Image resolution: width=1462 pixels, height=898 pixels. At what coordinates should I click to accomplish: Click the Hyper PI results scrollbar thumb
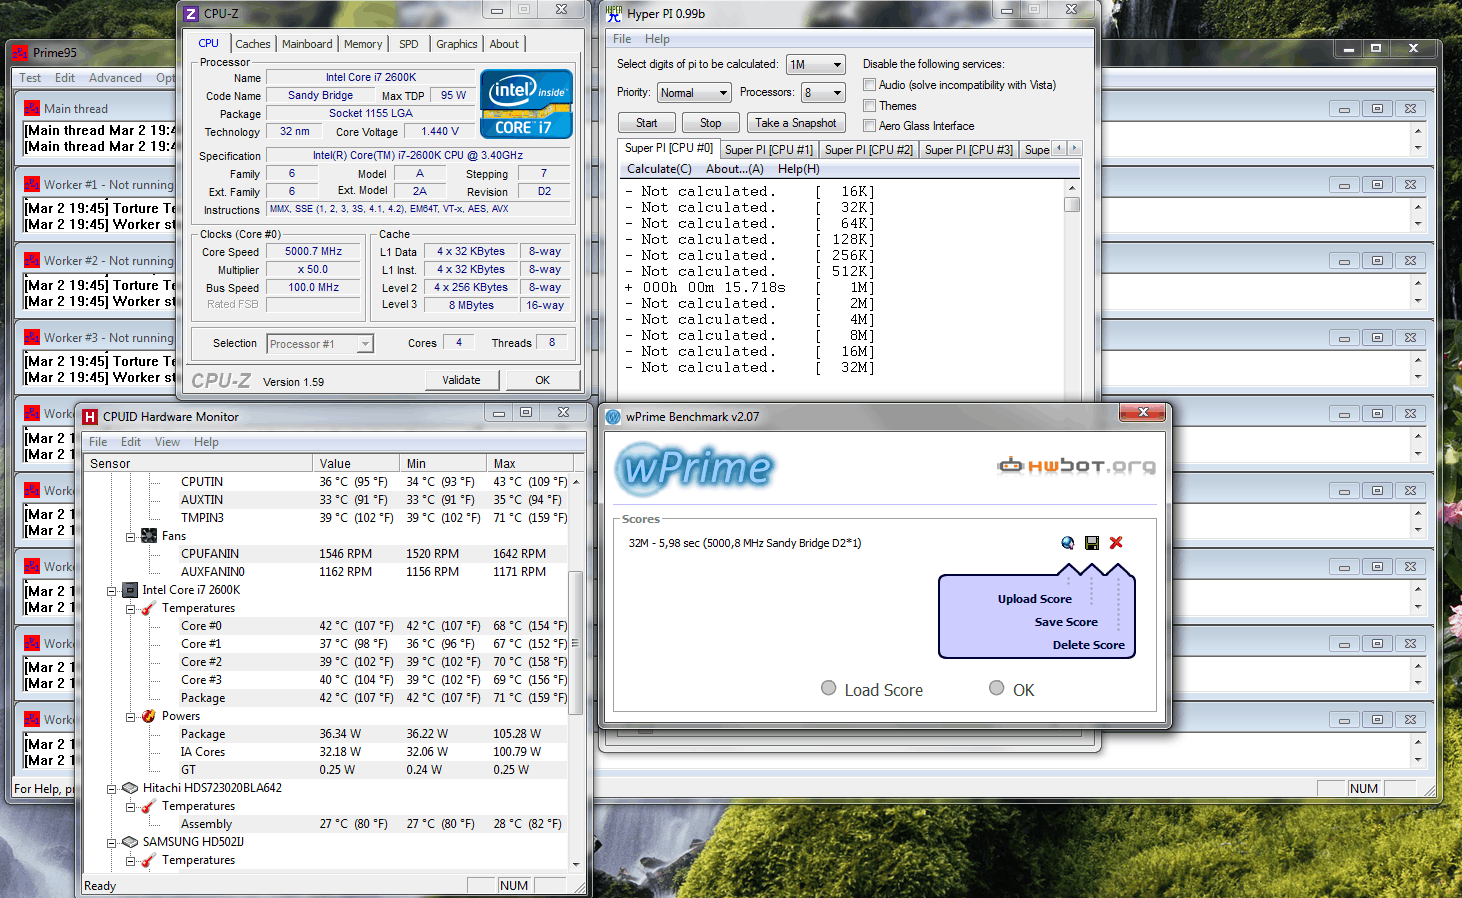(1072, 204)
